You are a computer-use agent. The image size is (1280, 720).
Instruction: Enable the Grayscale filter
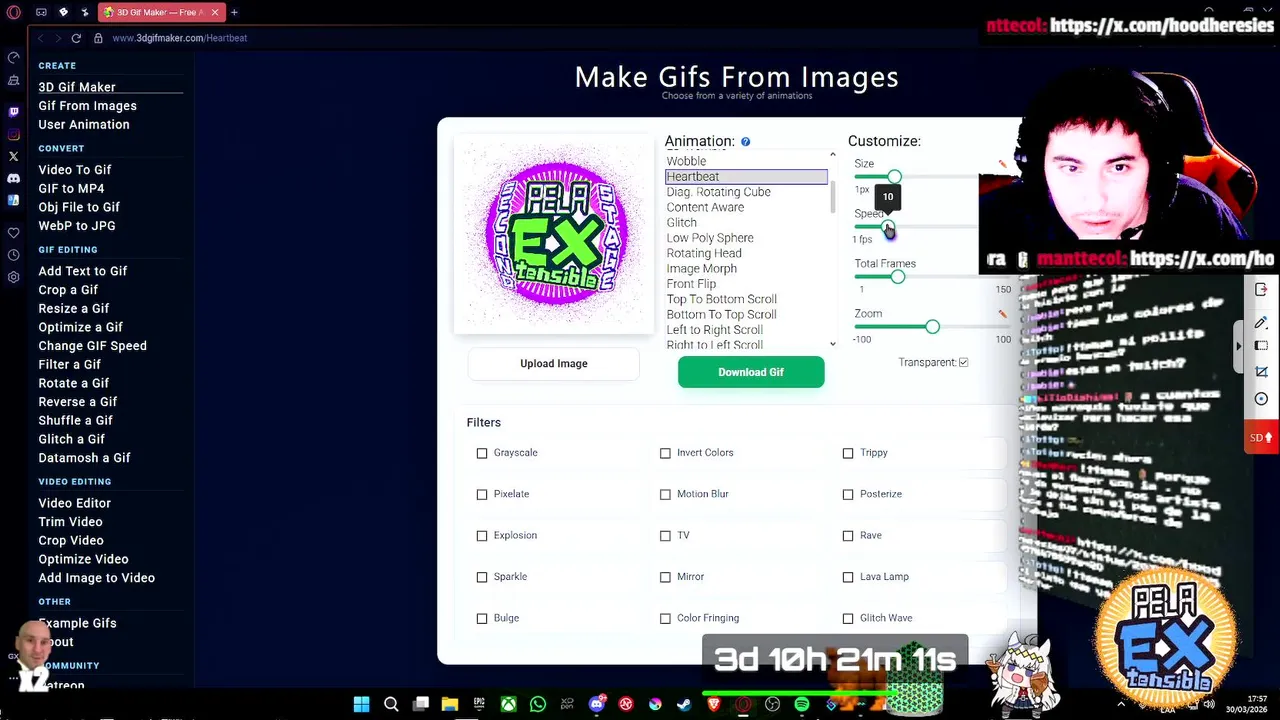click(482, 453)
